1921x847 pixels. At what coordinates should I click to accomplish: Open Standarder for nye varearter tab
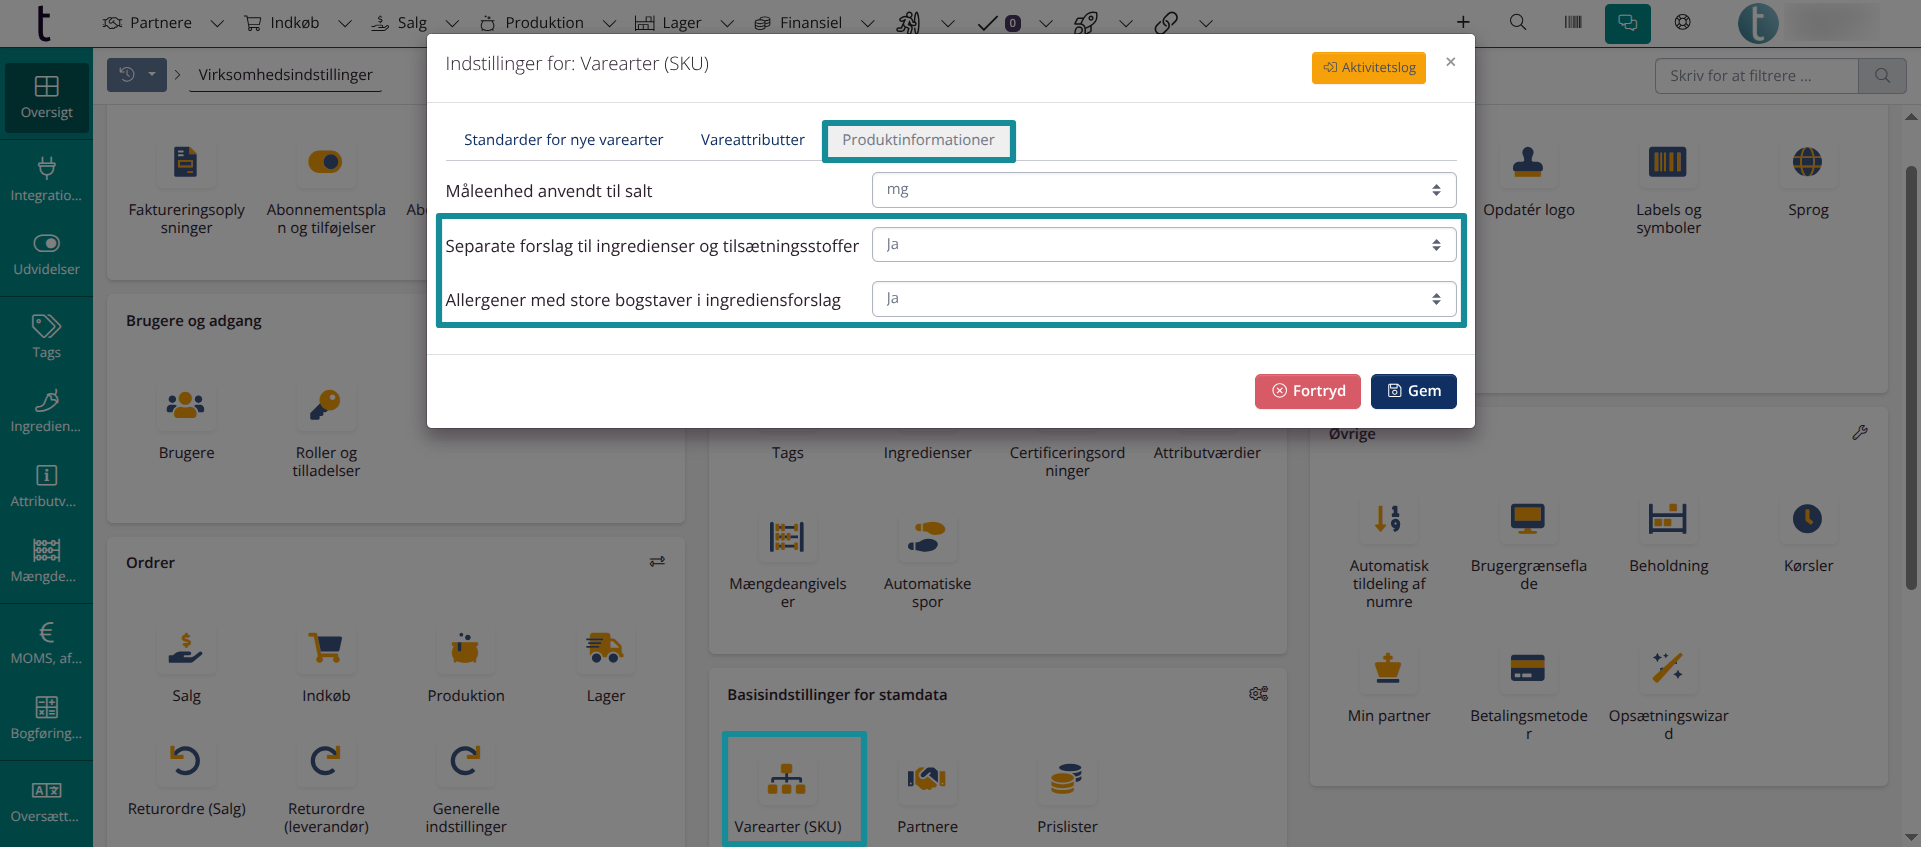click(x=563, y=140)
